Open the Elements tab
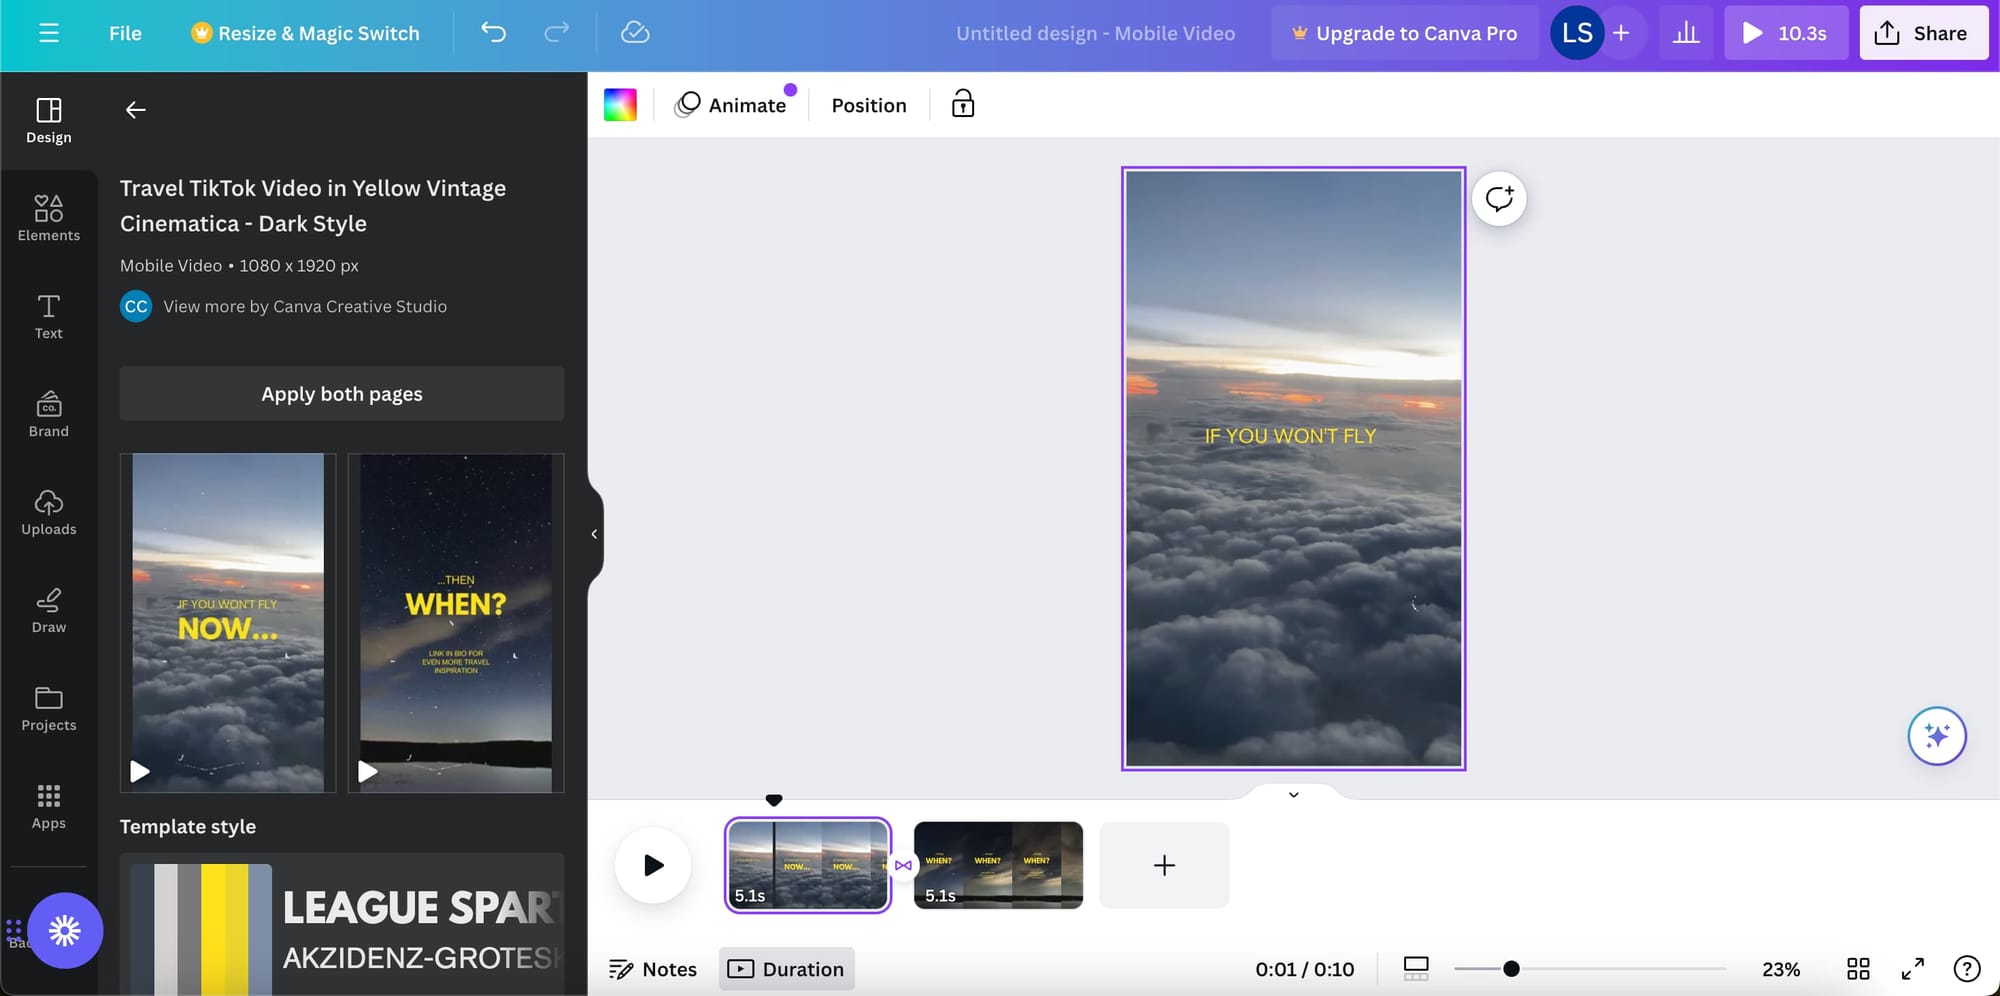The height and width of the screenshot is (996, 2000). (x=49, y=219)
